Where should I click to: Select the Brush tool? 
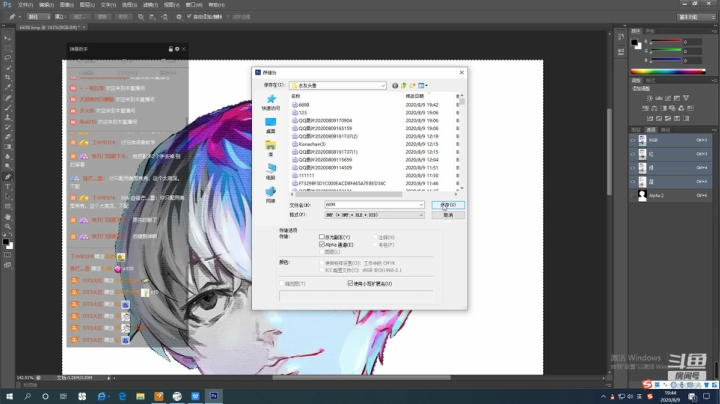7,108
